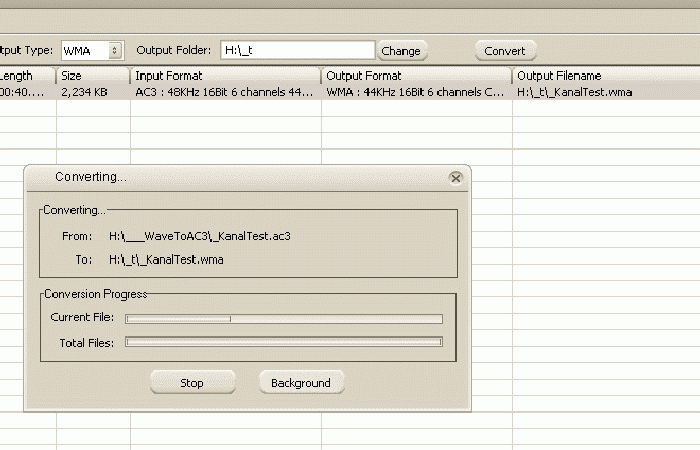The width and height of the screenshot is (700, 450).
Task: Close the Converting dialog
Action: click(456, 178)
